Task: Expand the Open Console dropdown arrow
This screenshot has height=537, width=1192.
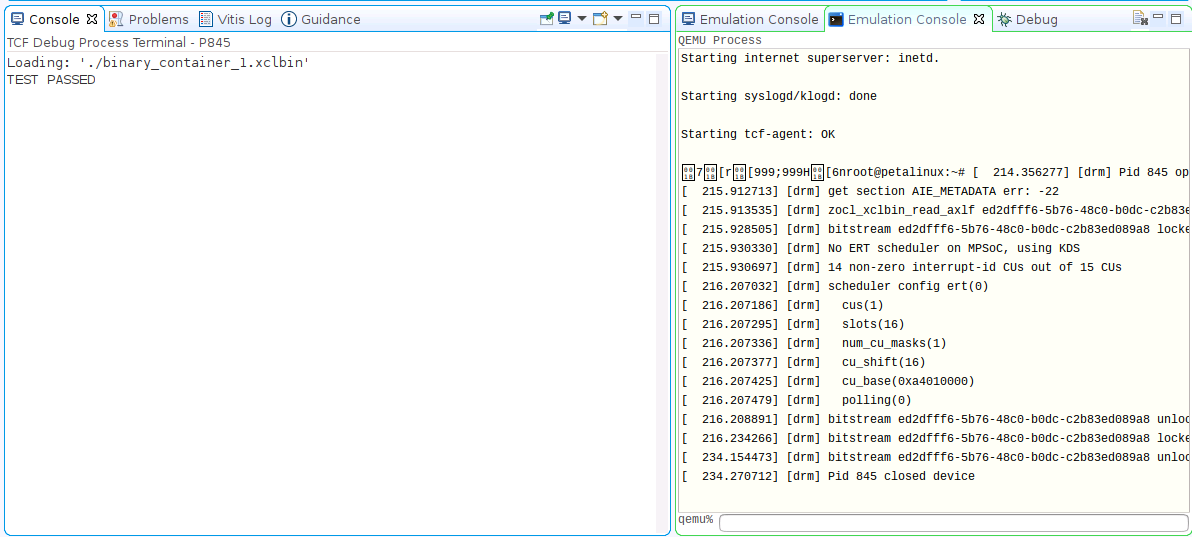Action: pos(617,19)
